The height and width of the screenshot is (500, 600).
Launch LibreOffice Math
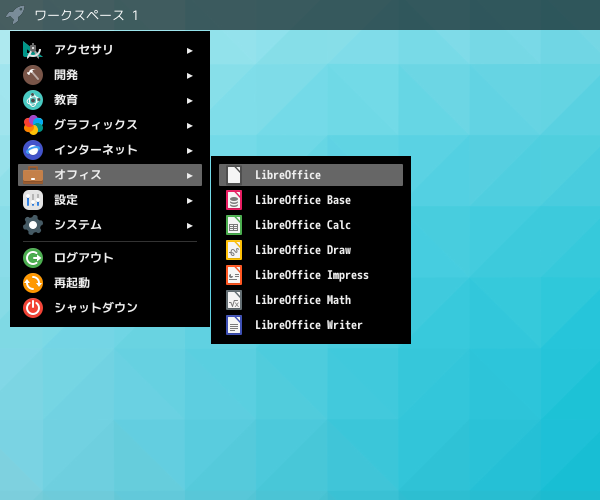311,300
